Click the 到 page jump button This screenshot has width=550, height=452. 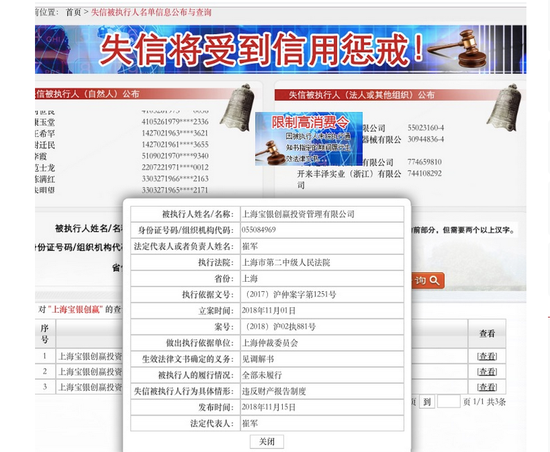coord(427,402)
